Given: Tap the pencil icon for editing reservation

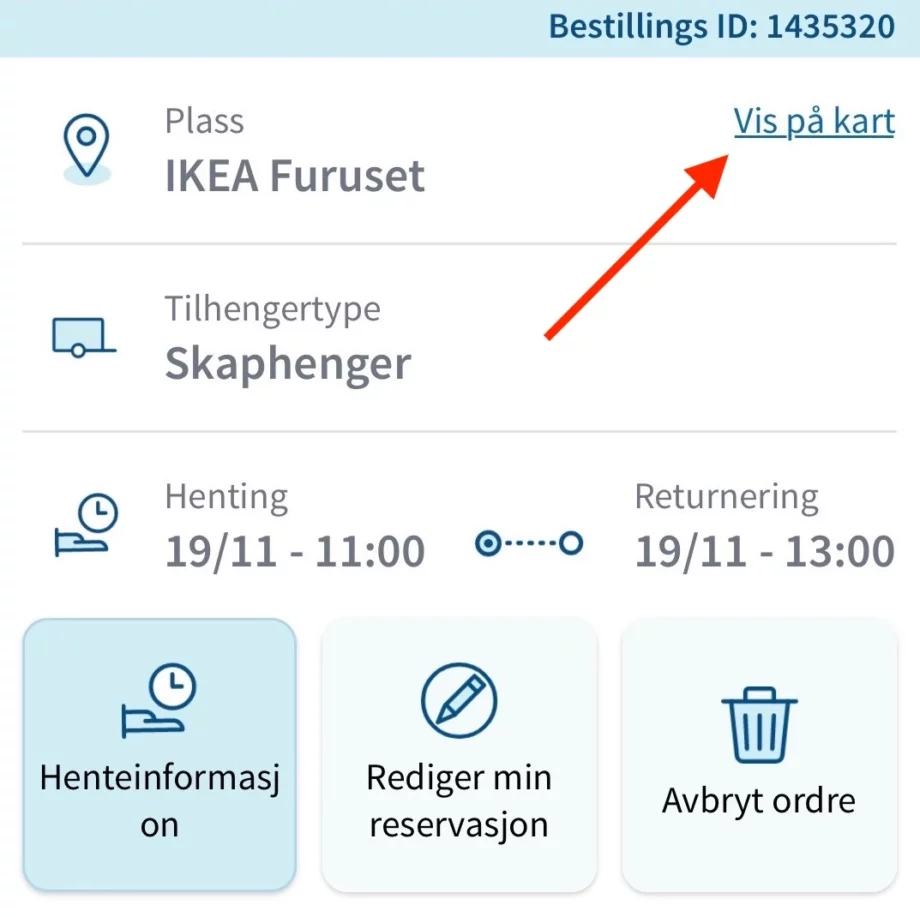Looking at the screenshot, I should point(459,698).
